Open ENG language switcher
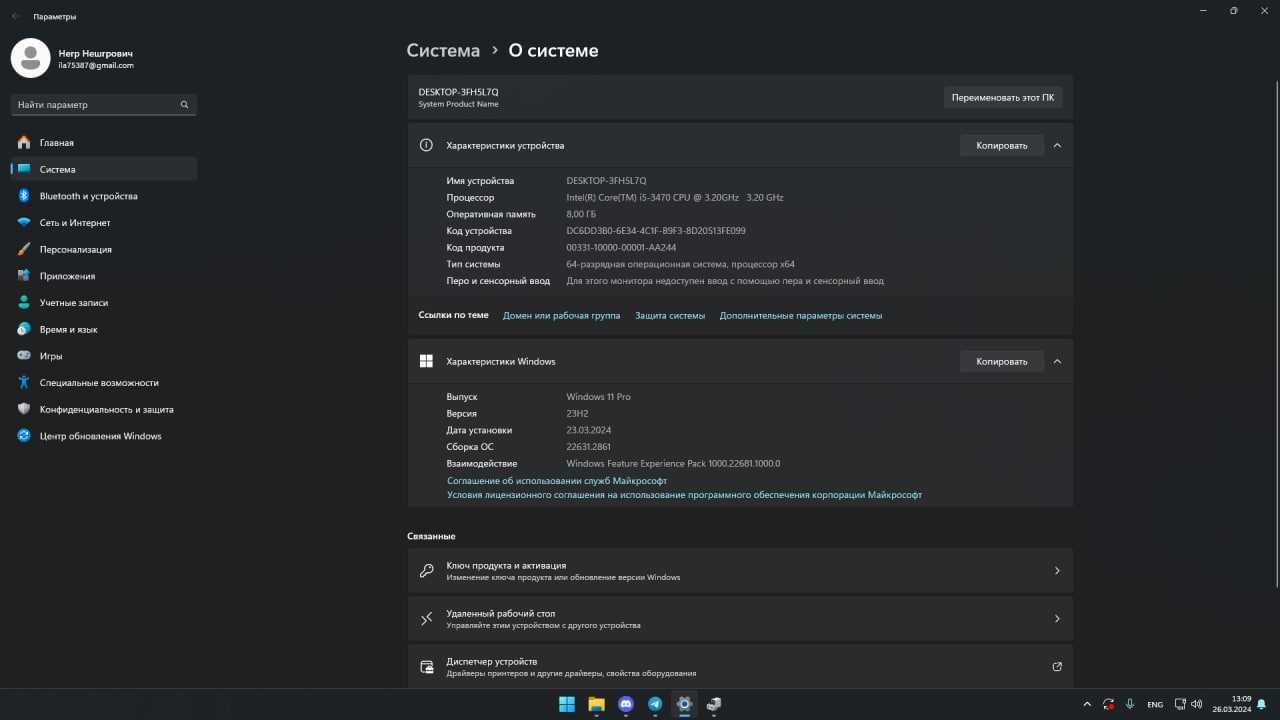1280x720 pixels. point(1155,705)
